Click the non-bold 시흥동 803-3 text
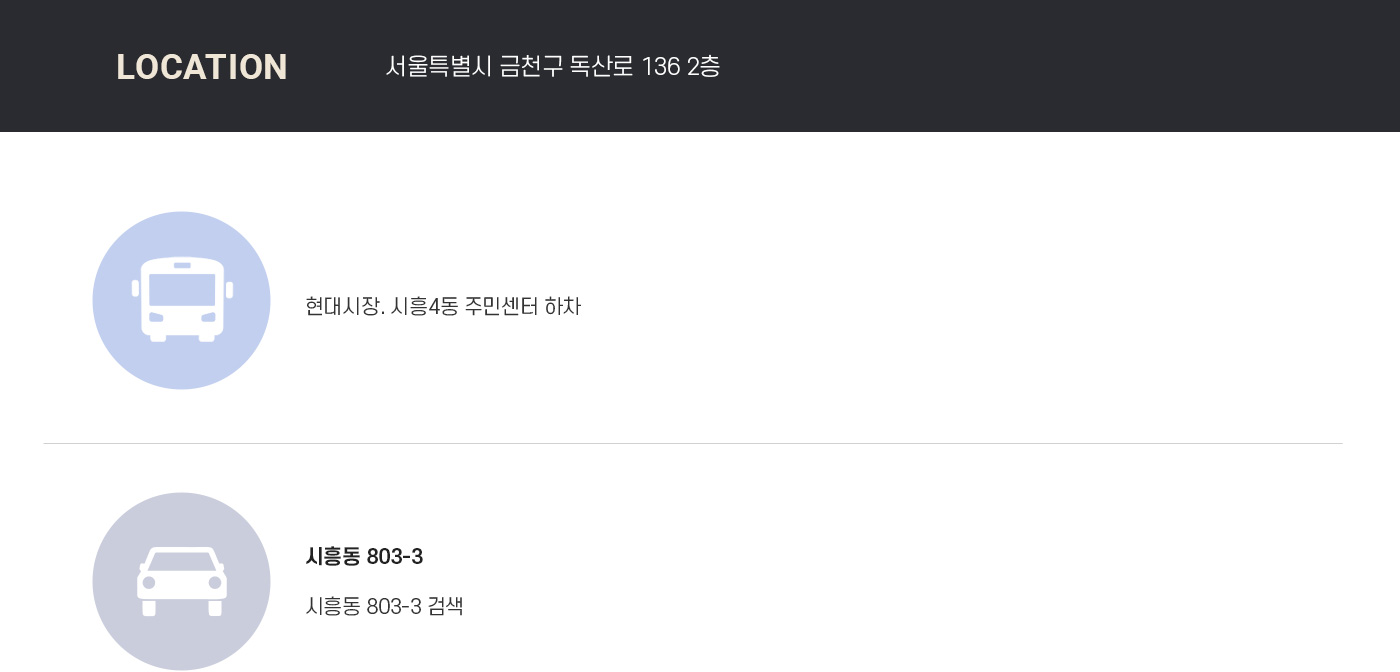The height and width of the screenshot is (672, 1400). click(364, 606)
